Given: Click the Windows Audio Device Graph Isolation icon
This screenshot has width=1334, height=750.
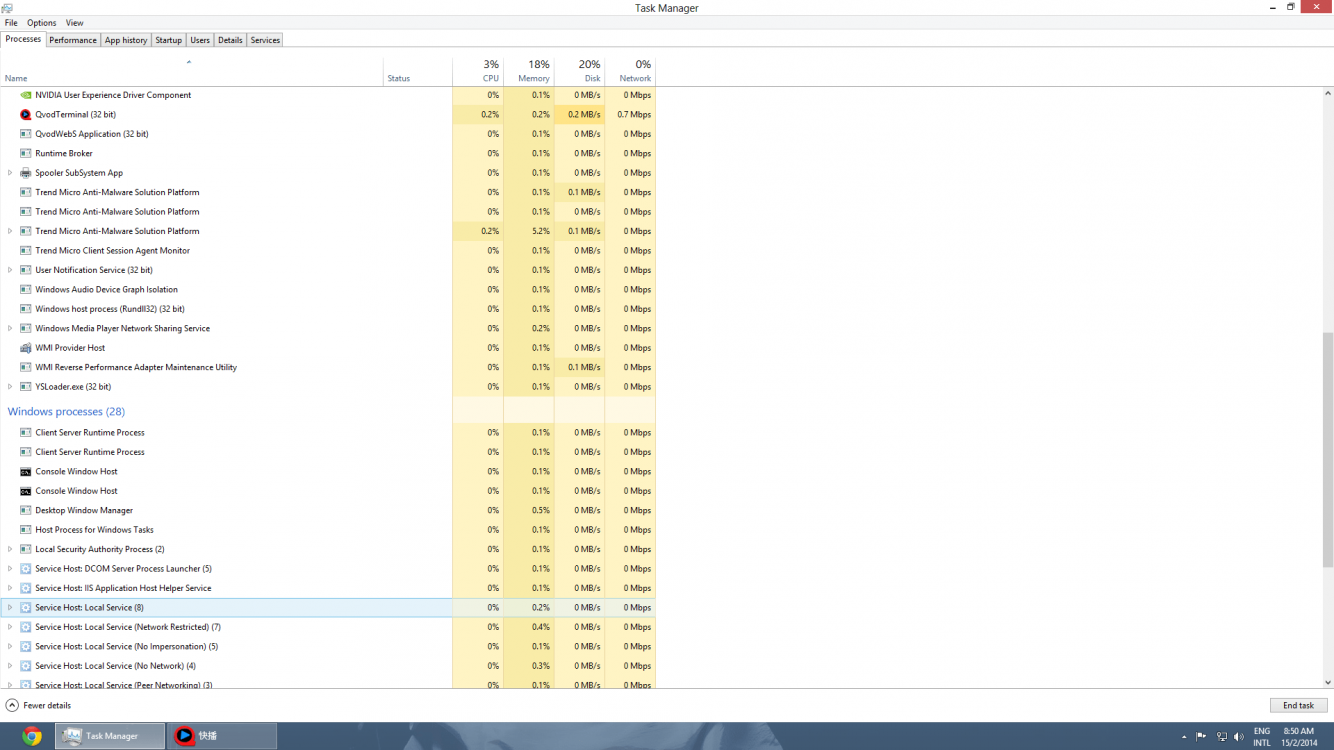Looking at the screenshot, I should 26,290.
